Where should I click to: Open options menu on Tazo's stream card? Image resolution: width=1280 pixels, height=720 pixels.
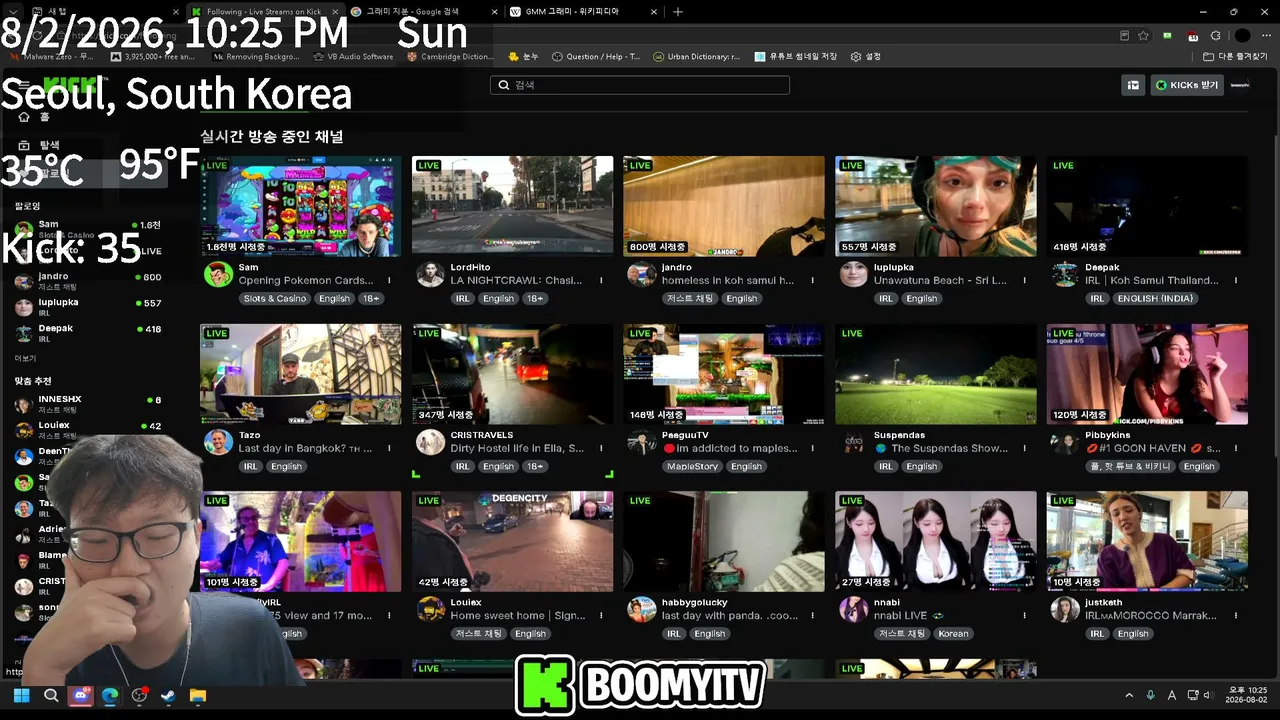(x=389, y=449)
